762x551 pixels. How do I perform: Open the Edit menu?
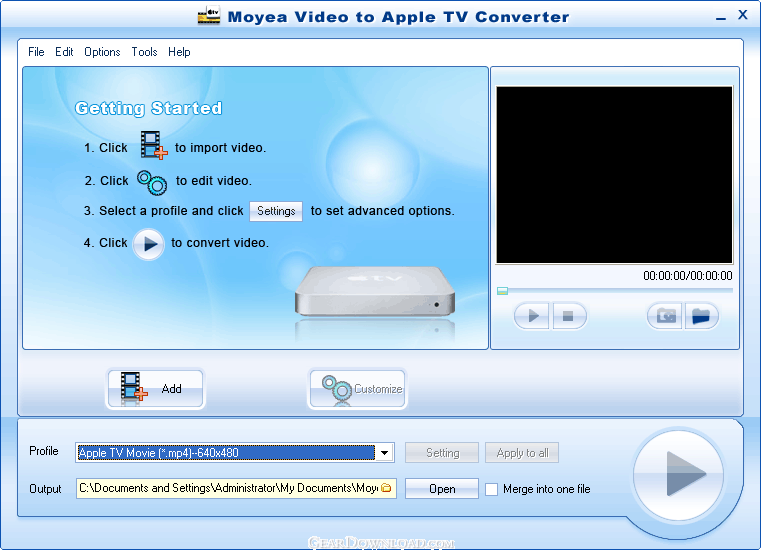[x=64, y=52]
